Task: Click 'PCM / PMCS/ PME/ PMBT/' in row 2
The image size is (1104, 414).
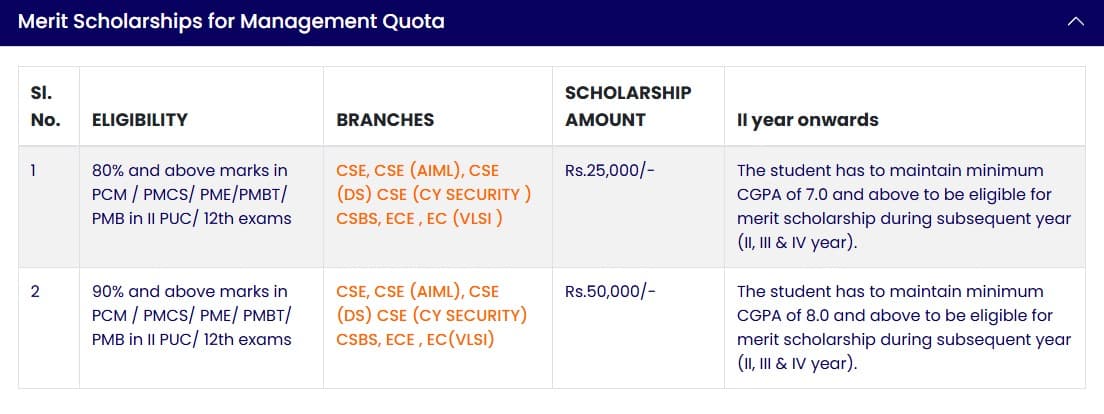Action: click(192, 316)
